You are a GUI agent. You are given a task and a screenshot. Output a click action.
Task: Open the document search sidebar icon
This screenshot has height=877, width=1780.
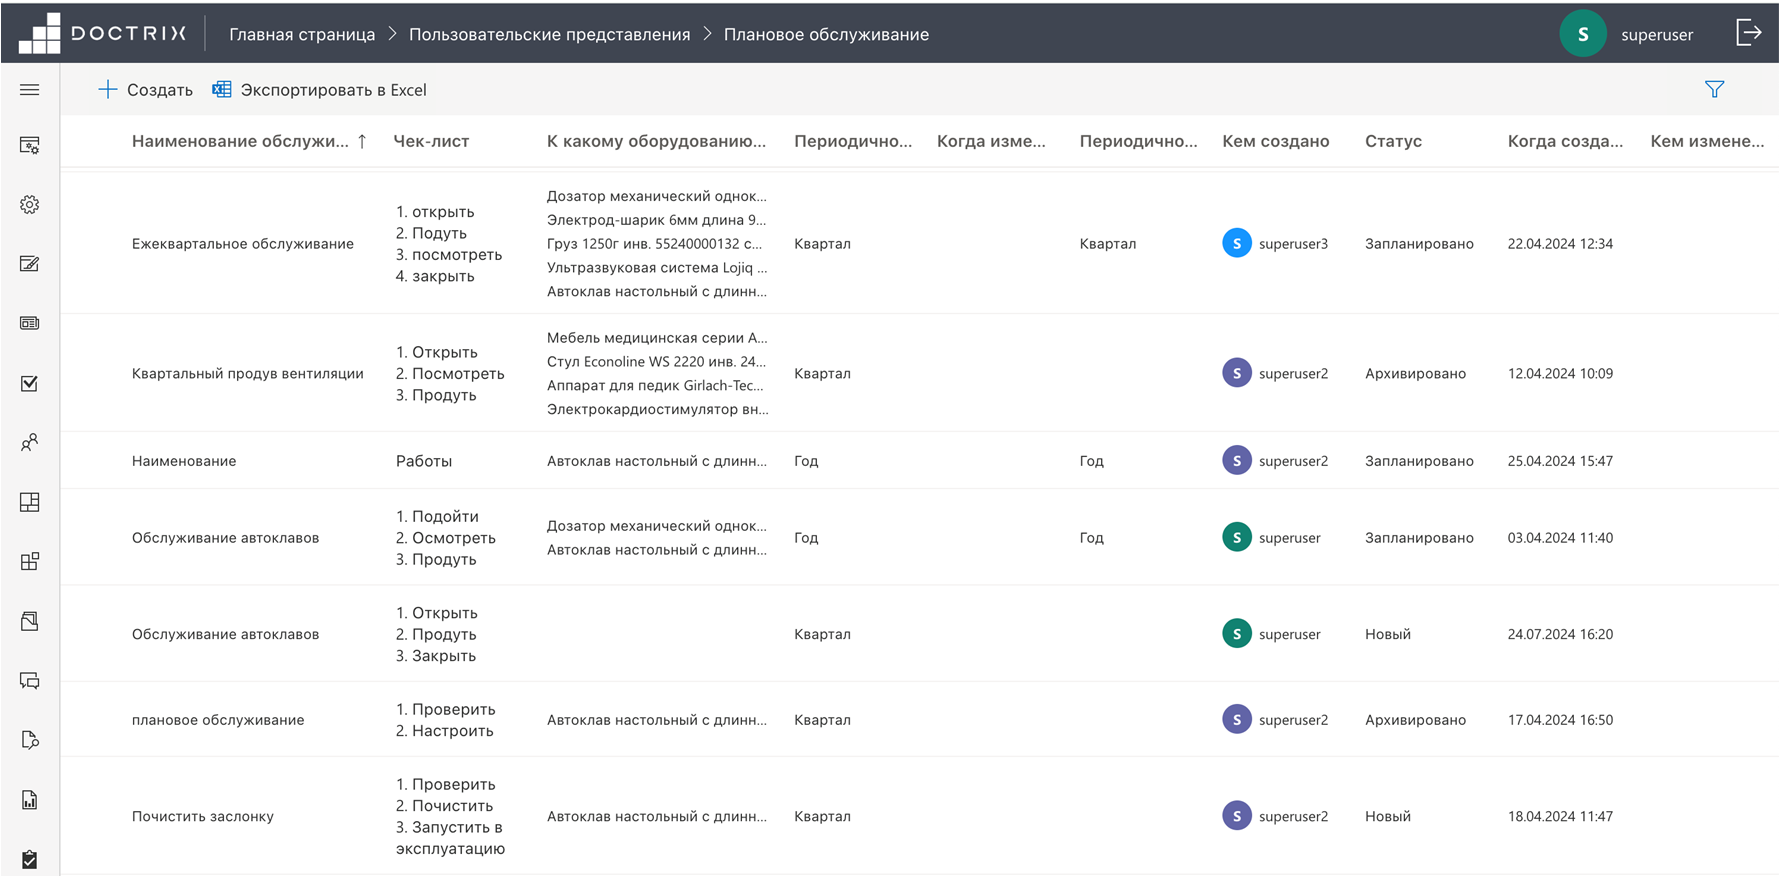coord(30,740)
